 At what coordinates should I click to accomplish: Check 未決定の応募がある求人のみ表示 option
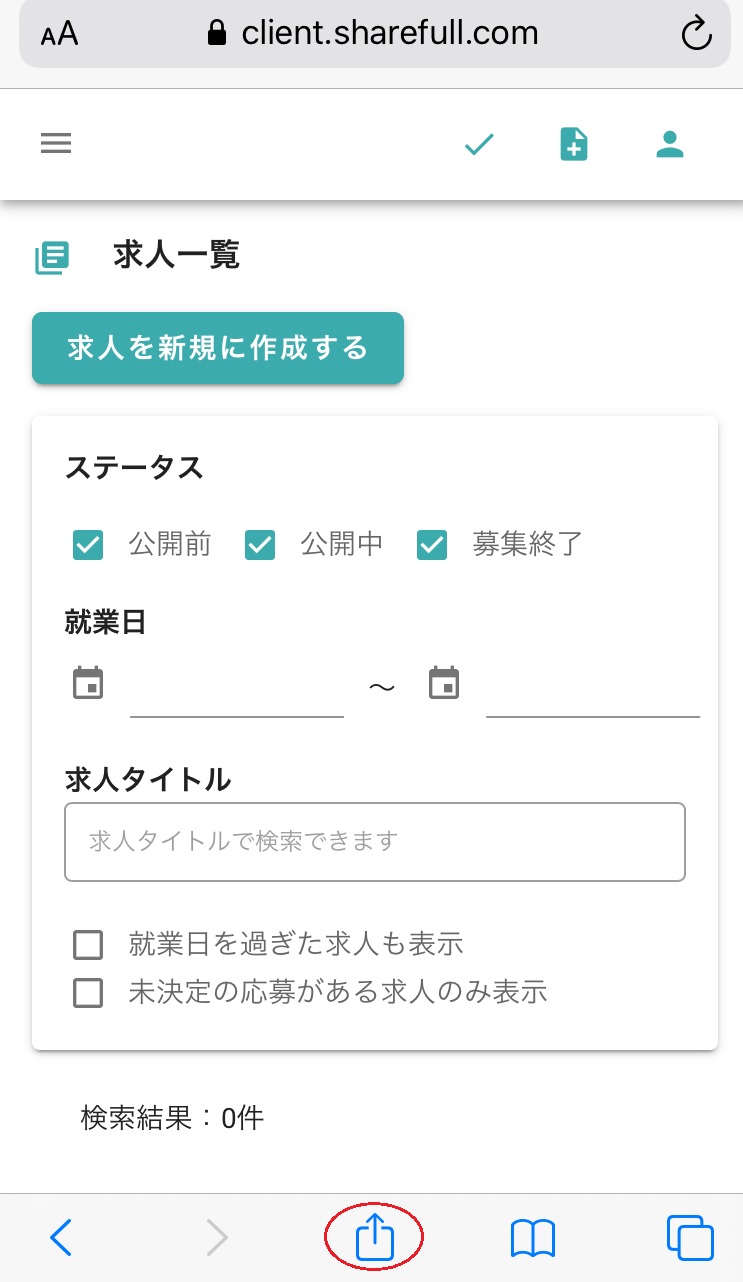tap(88, 993)
